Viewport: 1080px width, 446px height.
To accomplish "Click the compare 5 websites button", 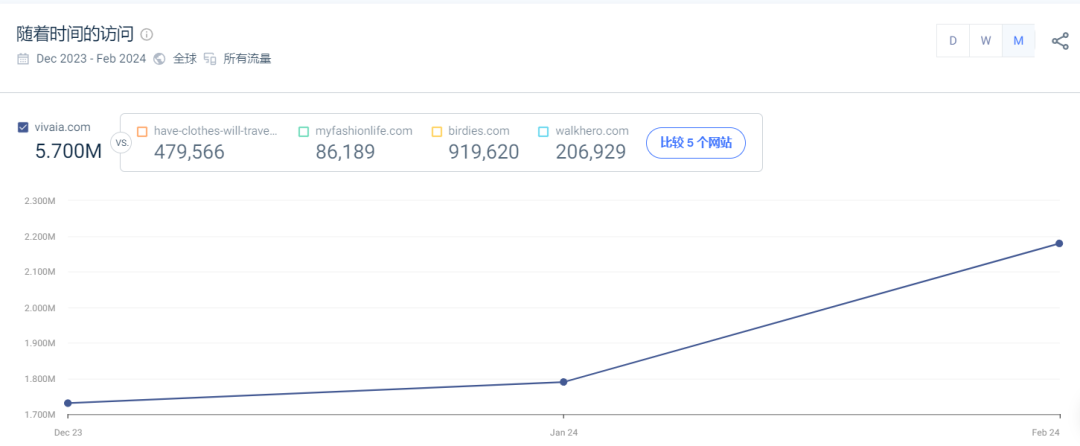I will [695, 143].
